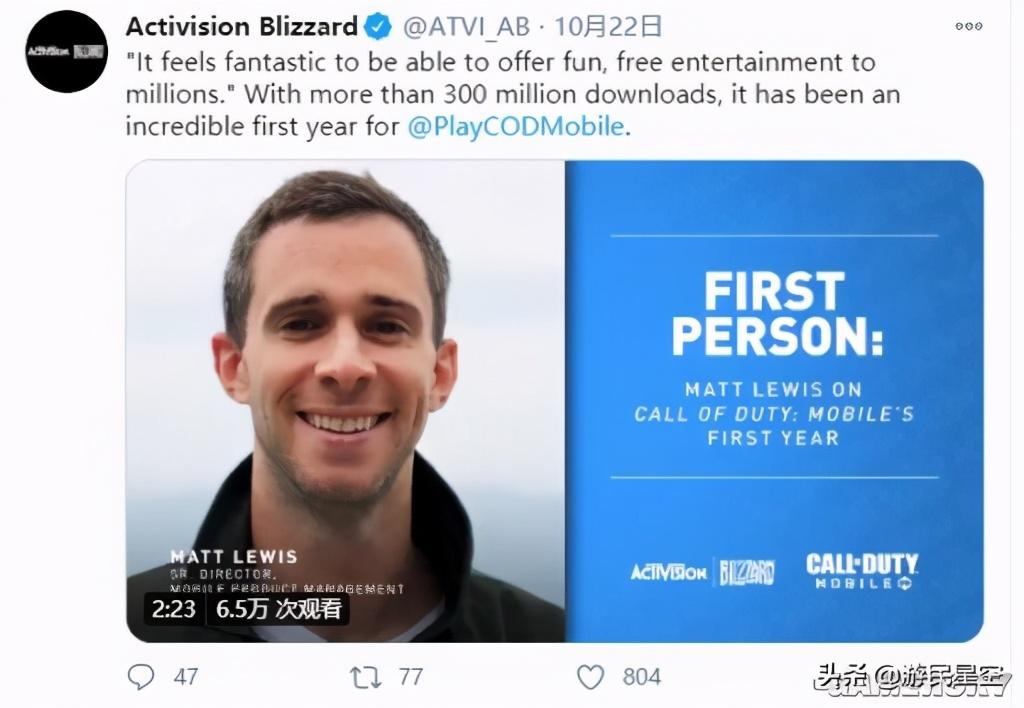Open the @PlayCODMobile mention link
This screenshot has height=708, width=1024.
(516, 126)
